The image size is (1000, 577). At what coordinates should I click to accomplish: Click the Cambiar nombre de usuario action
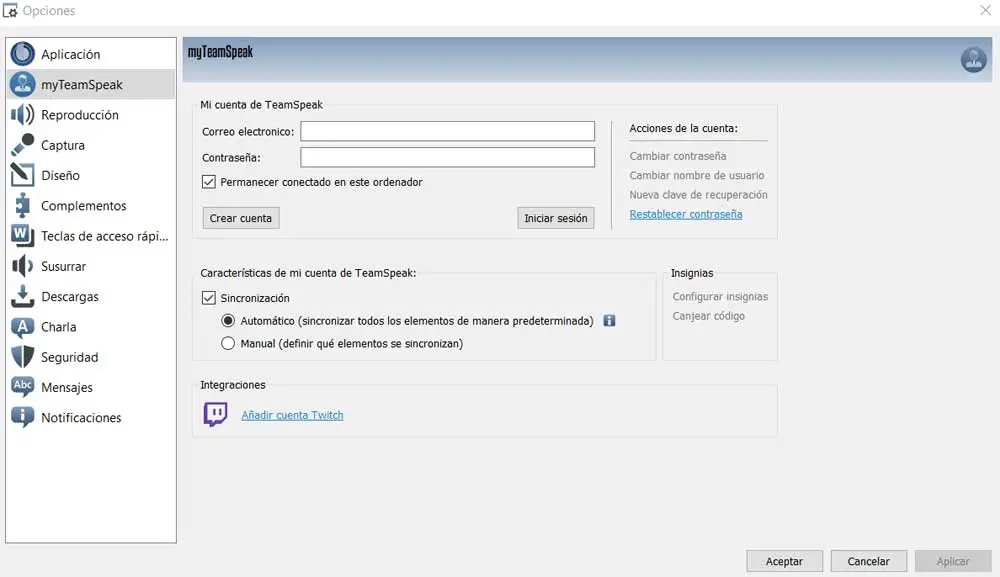coord(696,175)
